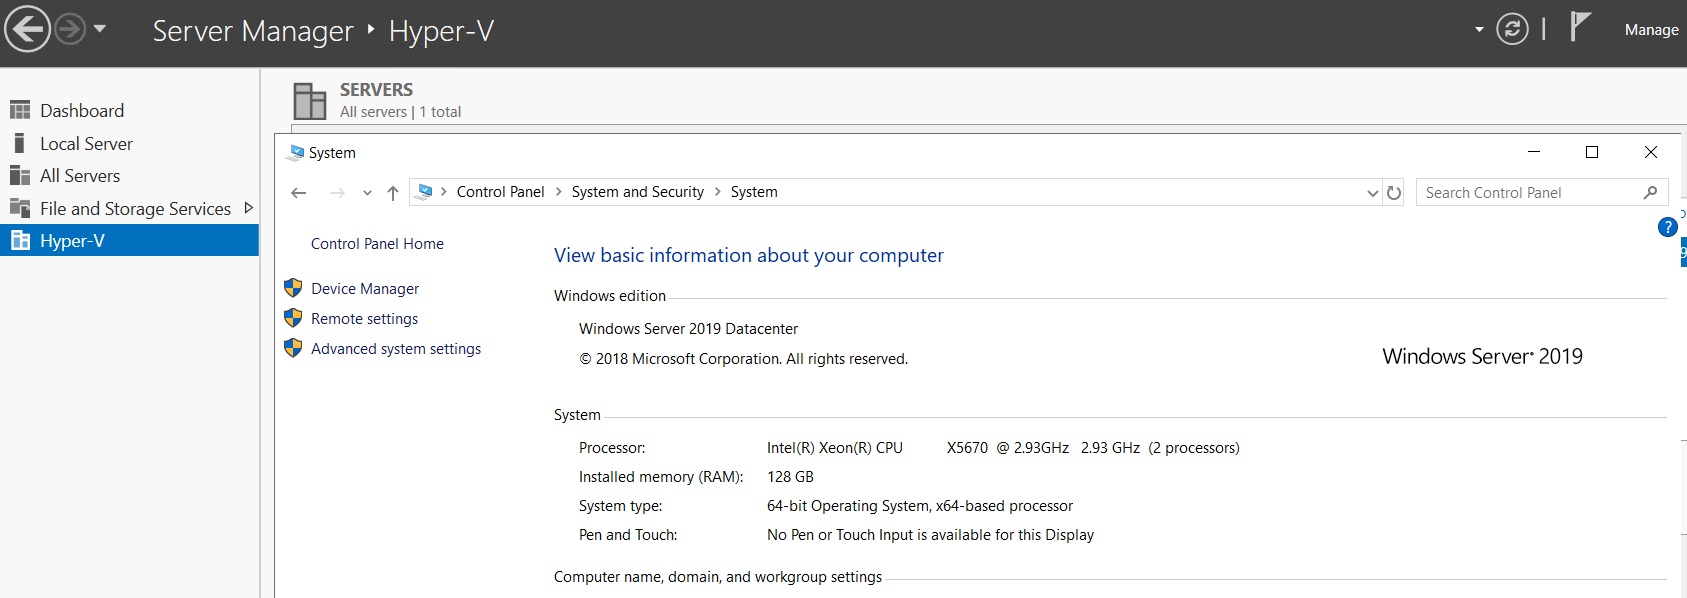Click Remote settings link
Screen dimensions: 1687x598
point(364,319)
